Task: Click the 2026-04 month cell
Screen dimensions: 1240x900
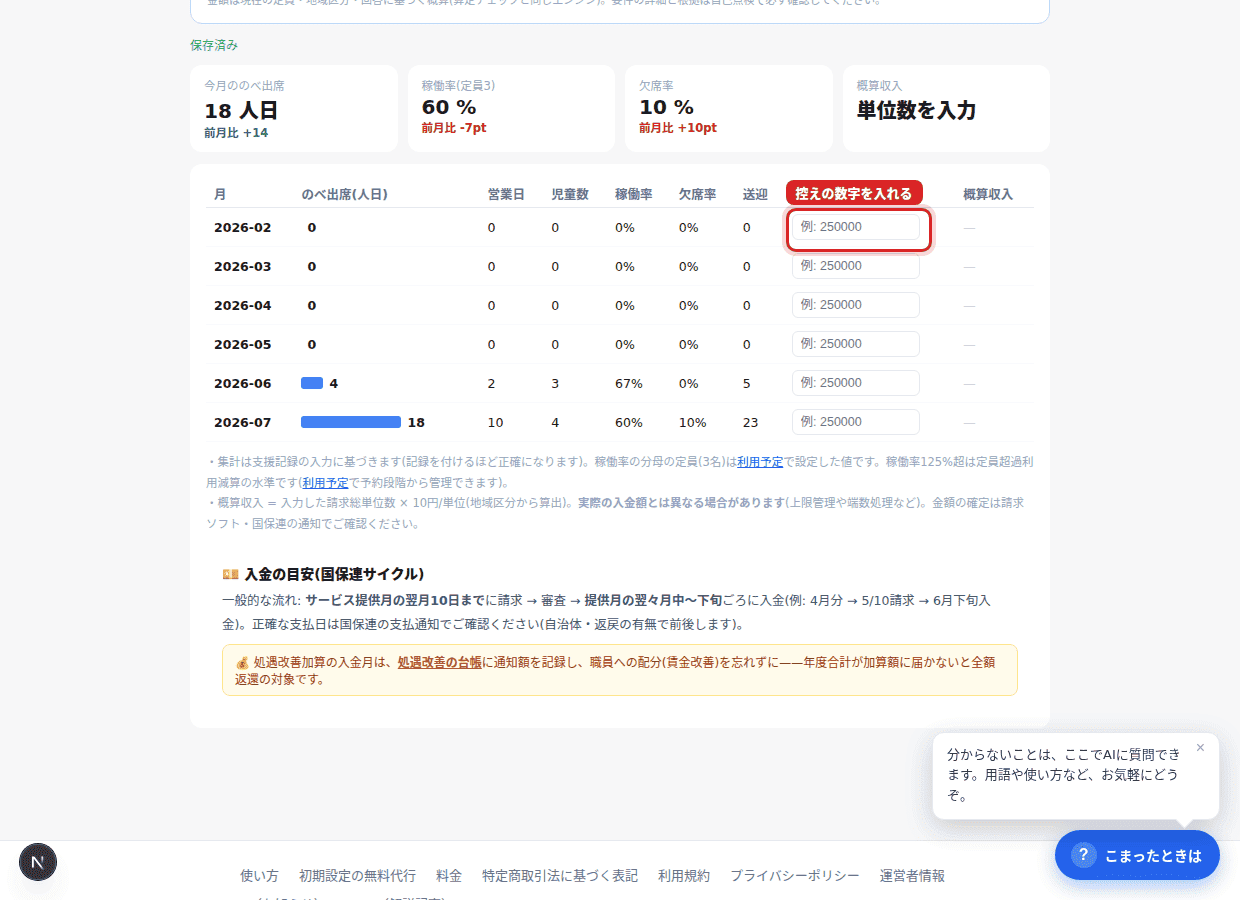Action: point(242,306)
